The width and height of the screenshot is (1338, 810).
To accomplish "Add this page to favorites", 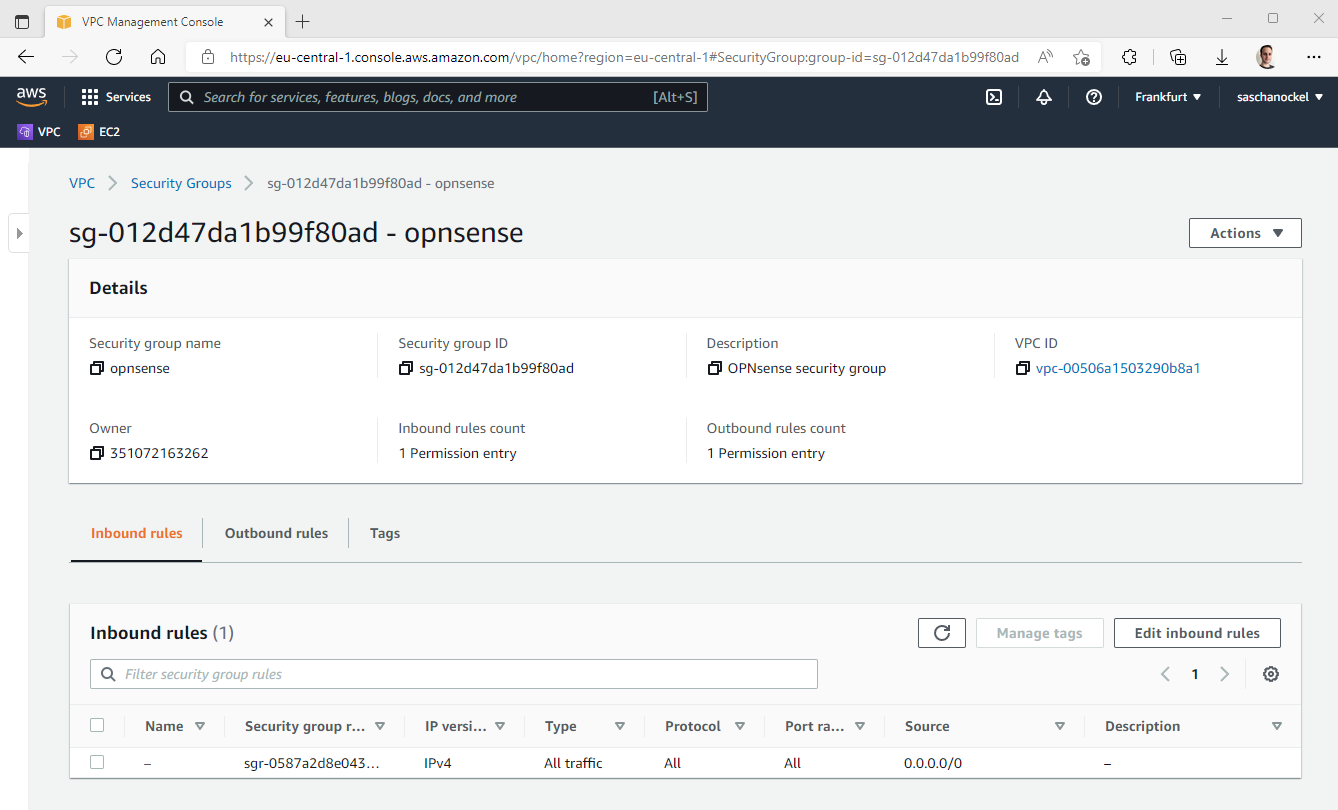I will [1081, 57].
